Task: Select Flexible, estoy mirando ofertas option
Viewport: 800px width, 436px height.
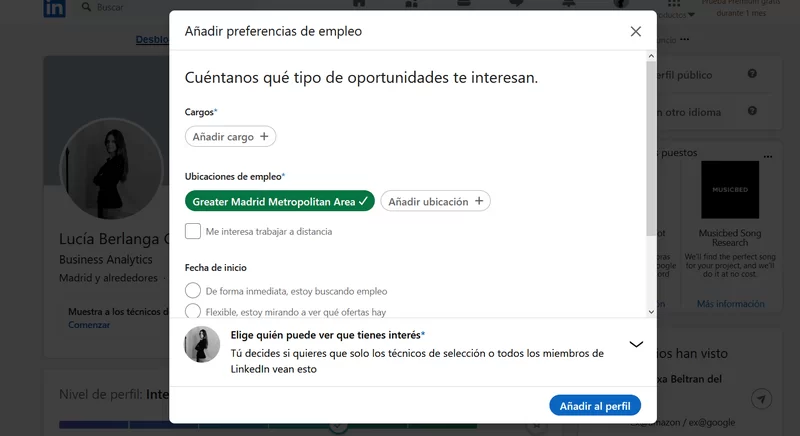Action: click(193, 311)
